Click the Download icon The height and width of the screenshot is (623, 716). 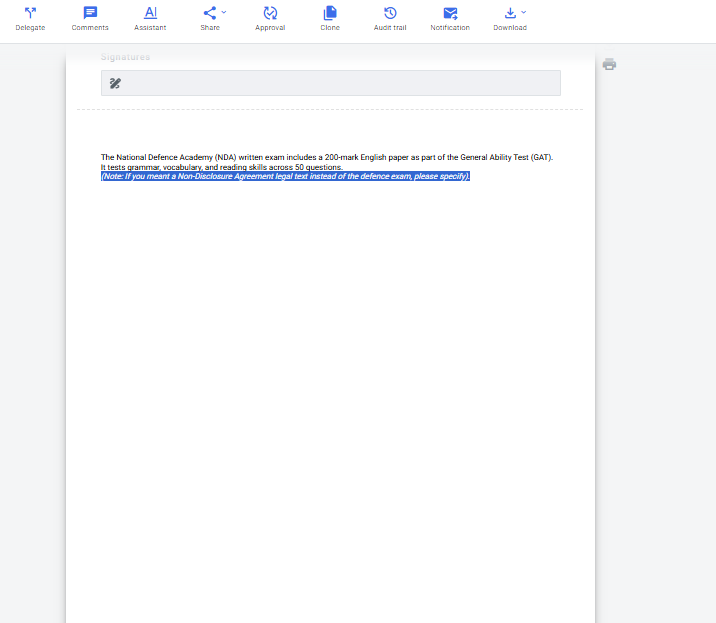coord(510,13)
